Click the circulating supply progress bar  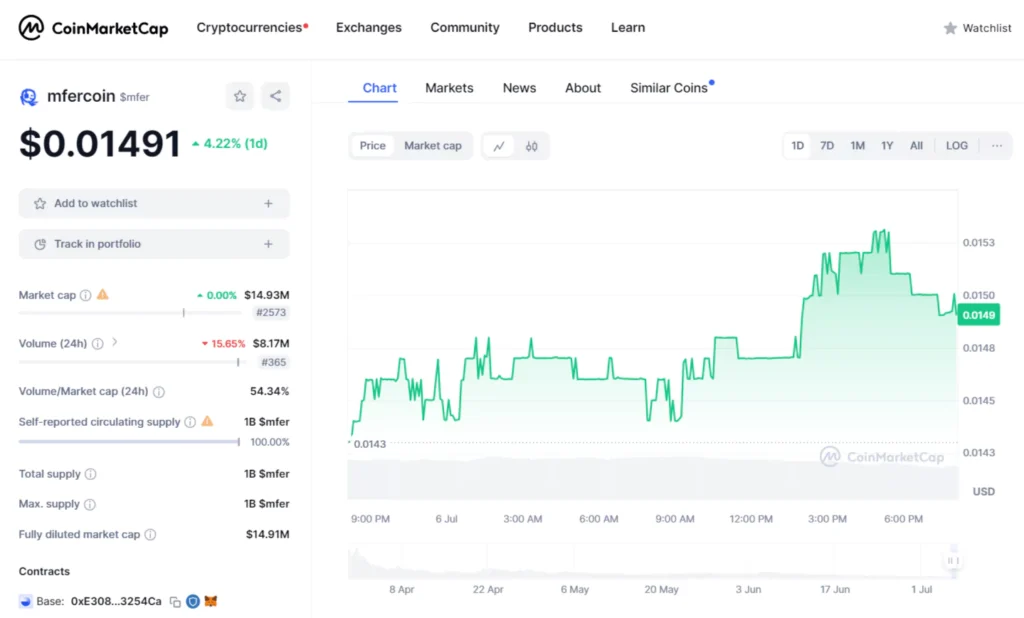(x=129, y=442)
